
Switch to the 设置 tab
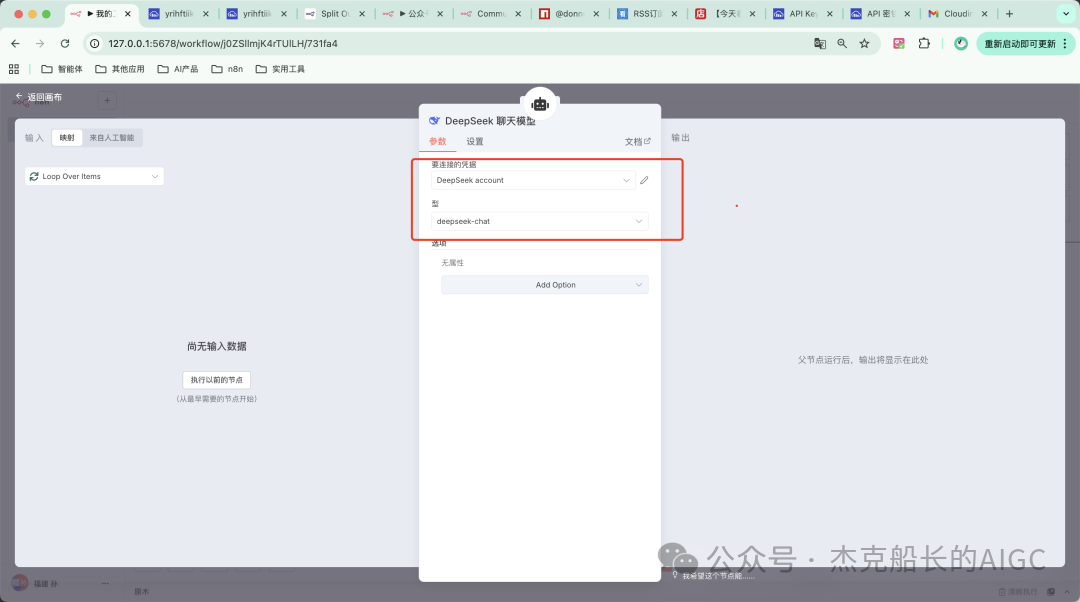coord(475,141)
